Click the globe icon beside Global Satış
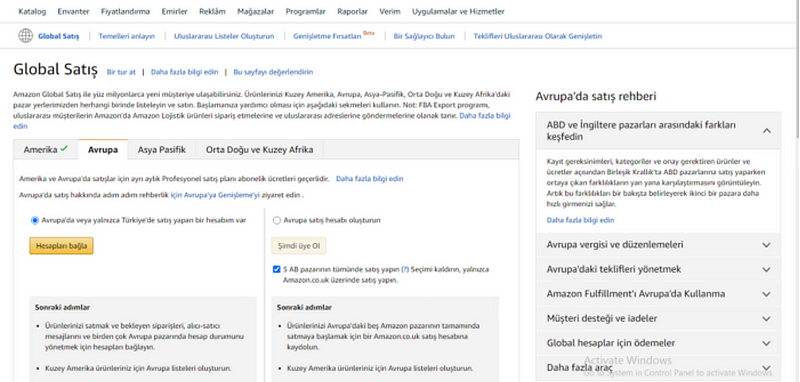The height and width of the screenshot is (382, 800). (26, 36)
